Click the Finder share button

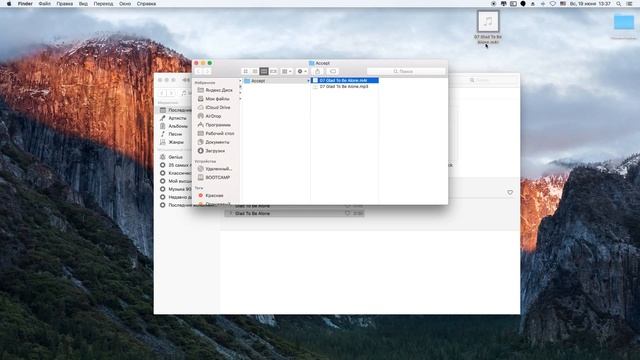[x=318, y=71]
